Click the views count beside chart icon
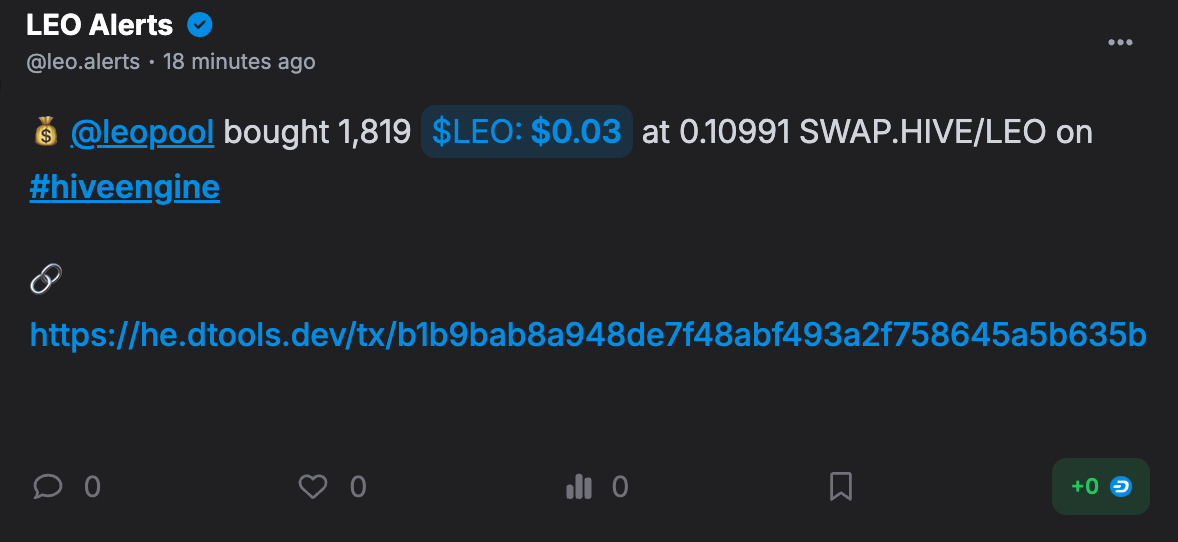The width and height of the screenshot is (1178, 542). [620, 487]
